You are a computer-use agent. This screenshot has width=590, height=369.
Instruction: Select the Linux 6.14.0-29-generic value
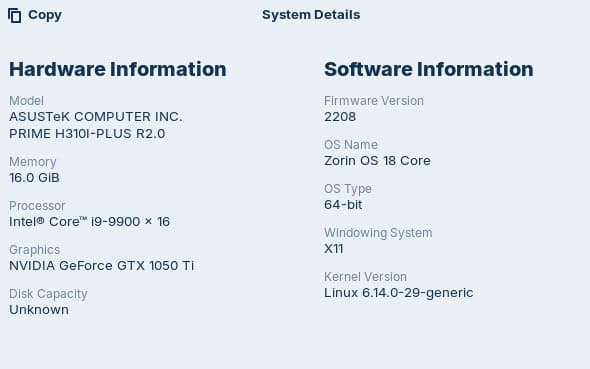[x=399, y=293]
